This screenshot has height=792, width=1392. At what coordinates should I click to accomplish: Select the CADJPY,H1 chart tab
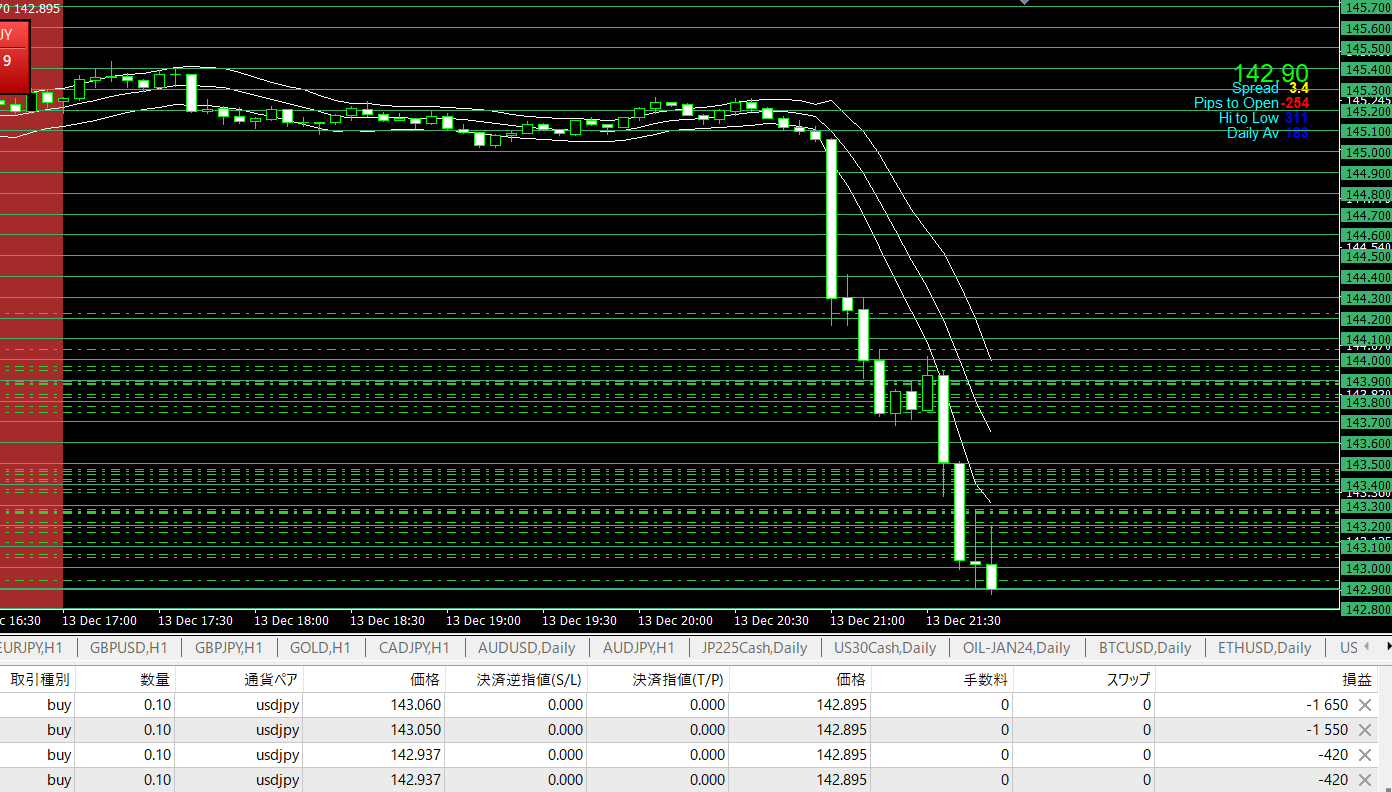tap(414, 647)
